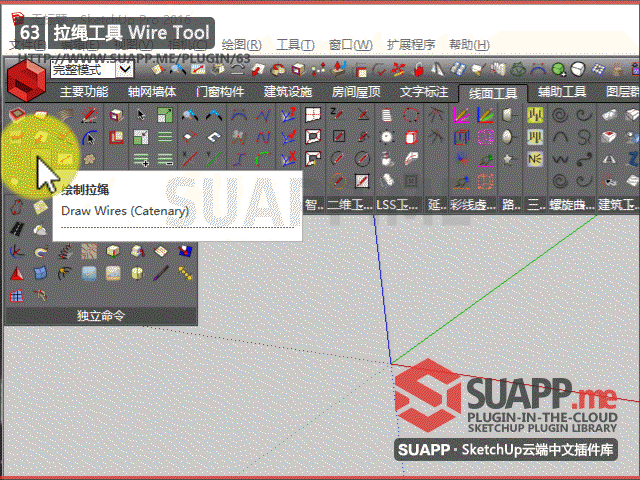
Task: Switch to the 轴网墙体 tab
Action: click(x=152, y=92)
